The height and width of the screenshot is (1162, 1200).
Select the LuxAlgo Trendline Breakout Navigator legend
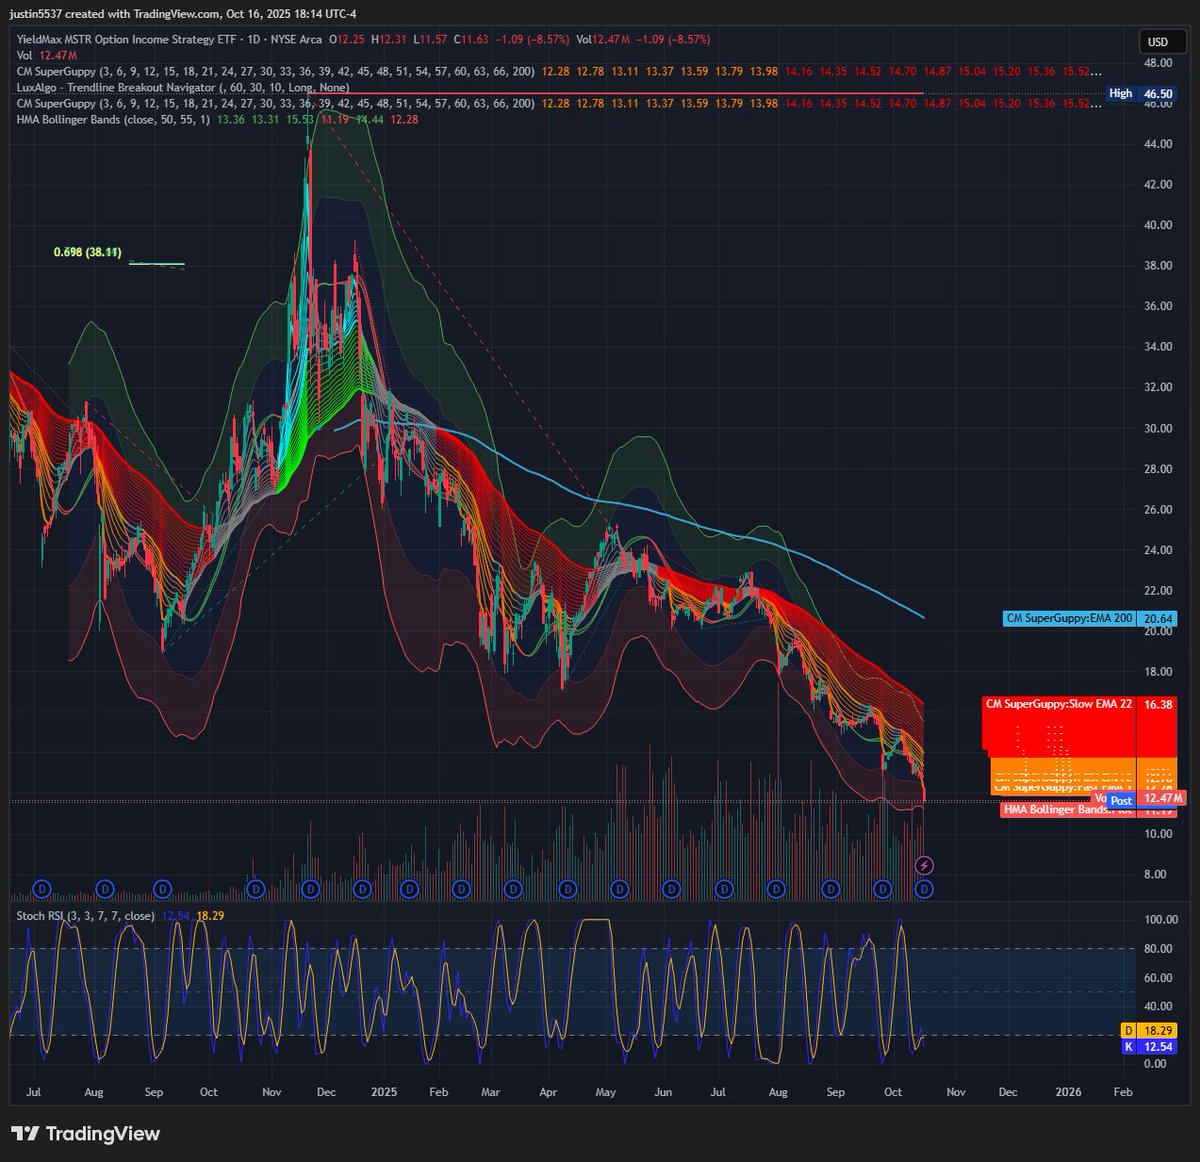(183, 88)
